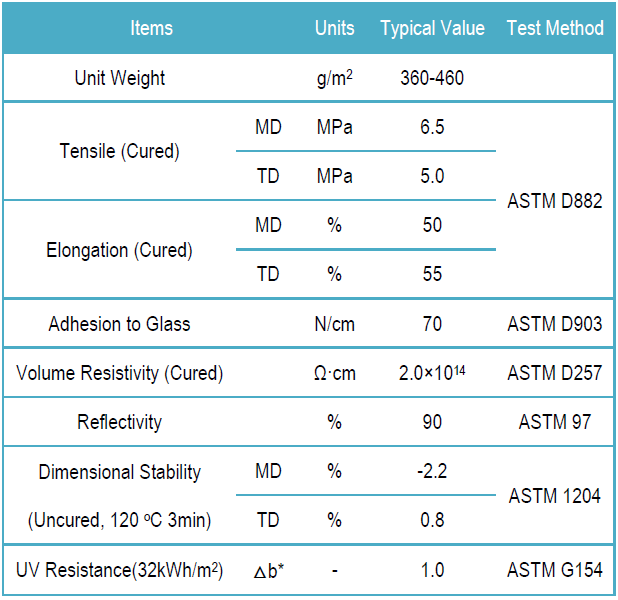Click the elongation TD value 55
The height and width of the screenshot is (600, 618).
(432, 274)
